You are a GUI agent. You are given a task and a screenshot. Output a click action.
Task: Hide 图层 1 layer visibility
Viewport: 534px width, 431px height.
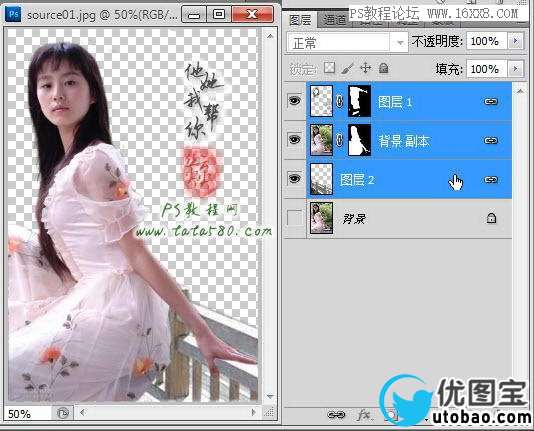(295, 101)
